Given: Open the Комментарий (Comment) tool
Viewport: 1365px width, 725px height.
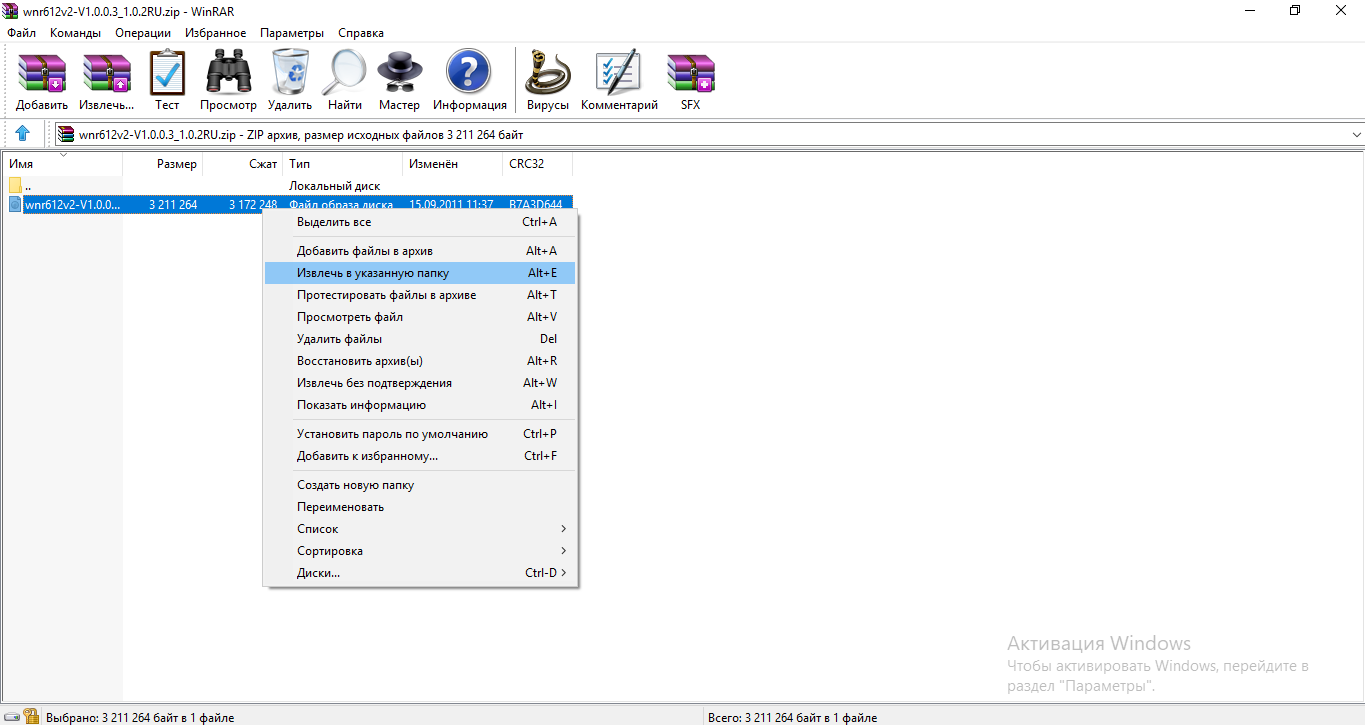Looking at the screenshot, I should [619, 80].
